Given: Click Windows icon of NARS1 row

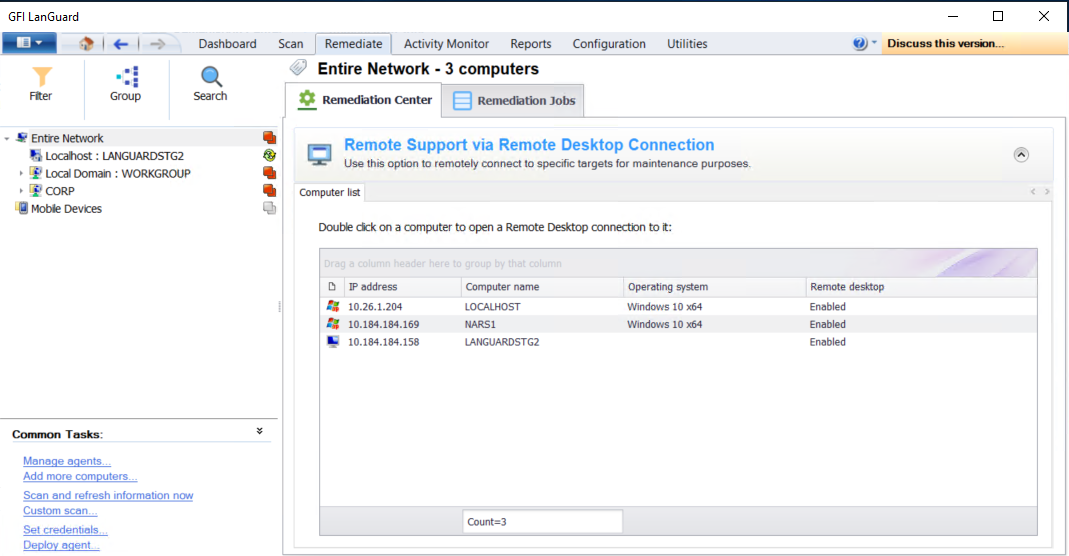Looking at the screenshot, I should (333, 324).
